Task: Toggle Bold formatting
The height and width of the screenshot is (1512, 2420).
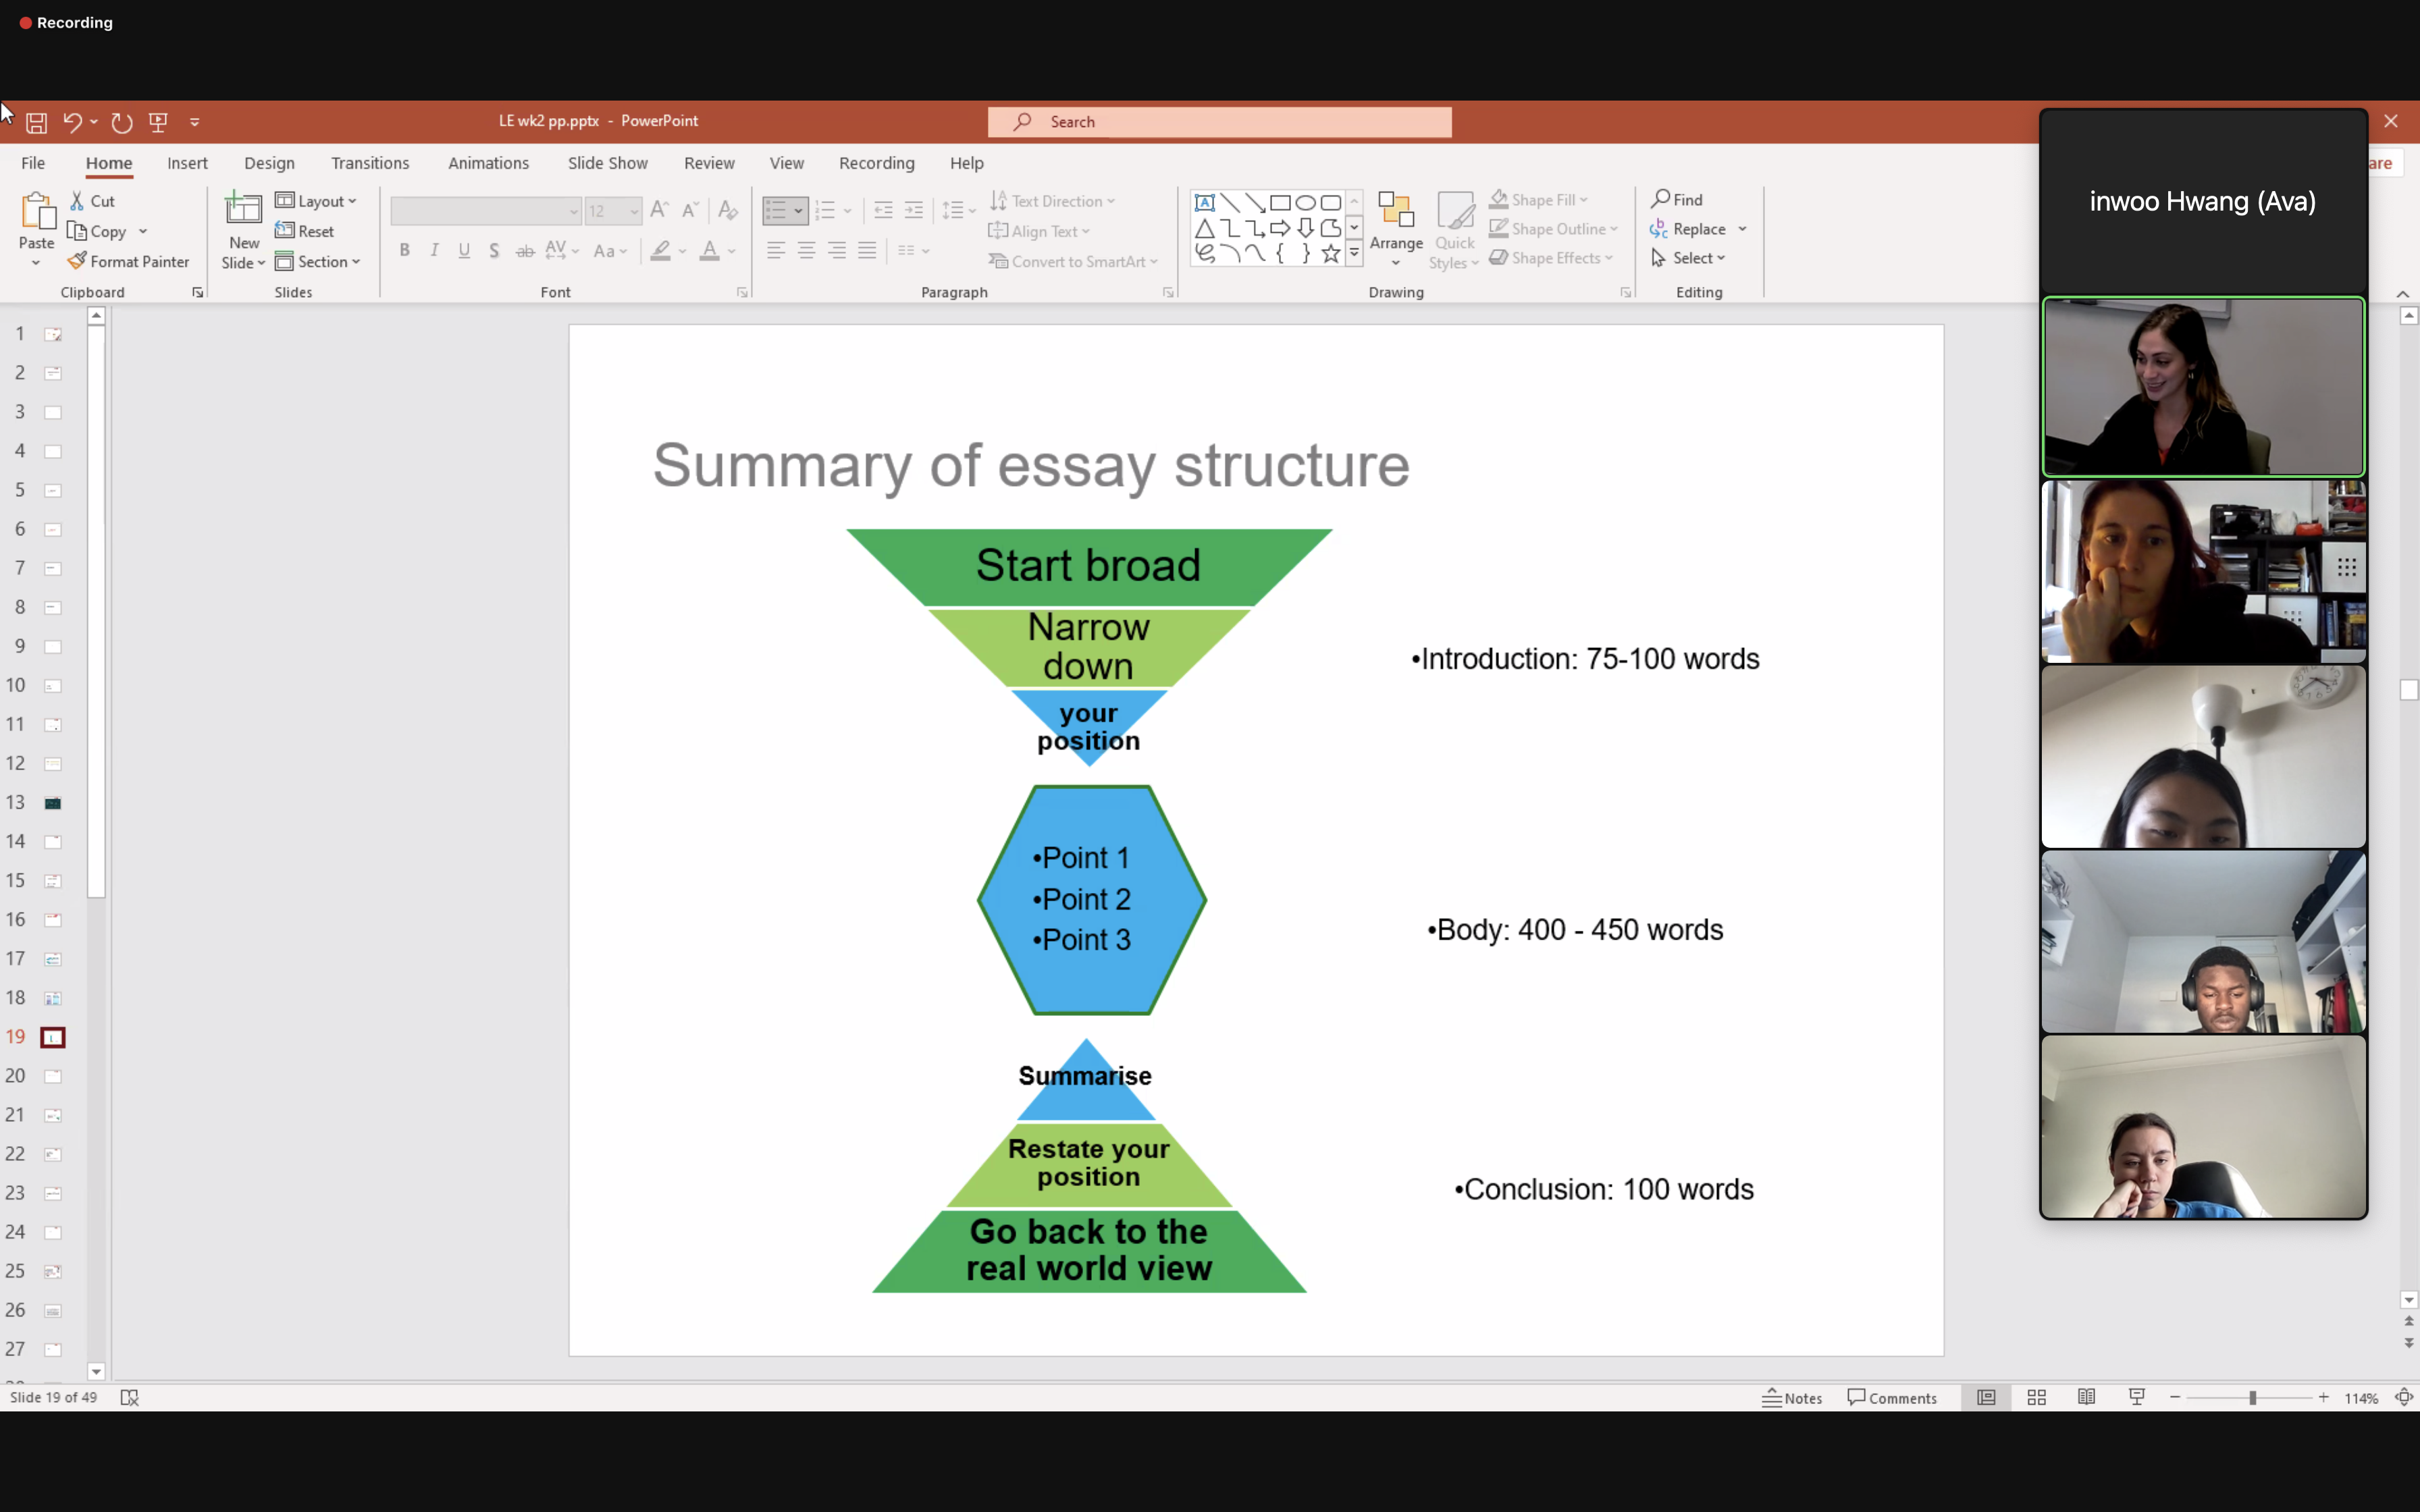Action: [x=404, y=250]
